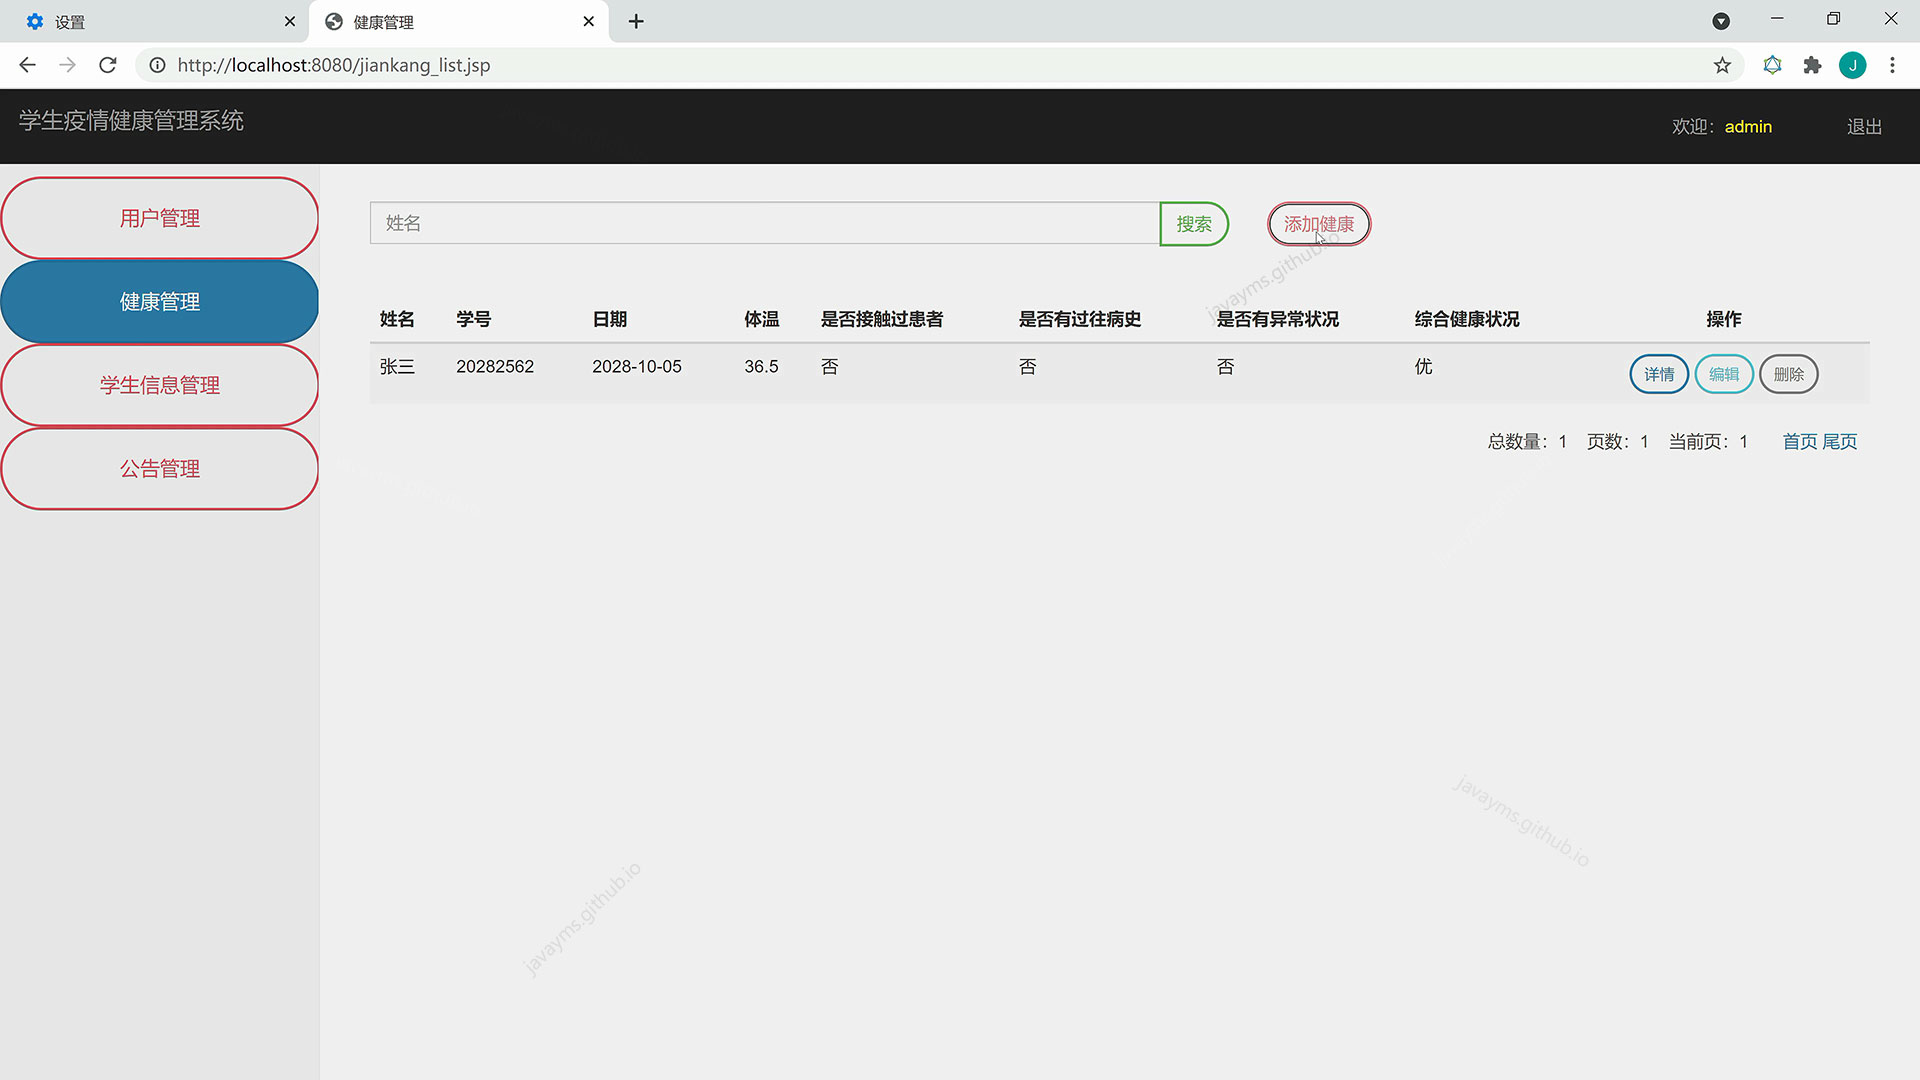The width and height of the screenshot is (1920, 1080).
Task: View 详情 for 张三's record
Action: [1658, 374]
